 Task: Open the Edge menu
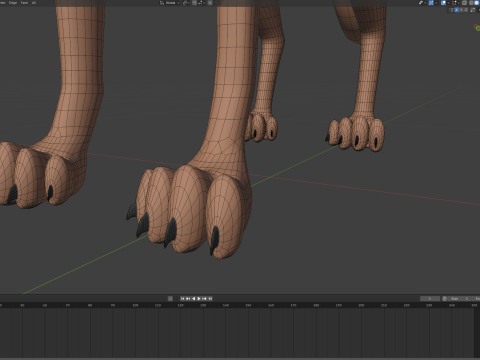(13, 3)
